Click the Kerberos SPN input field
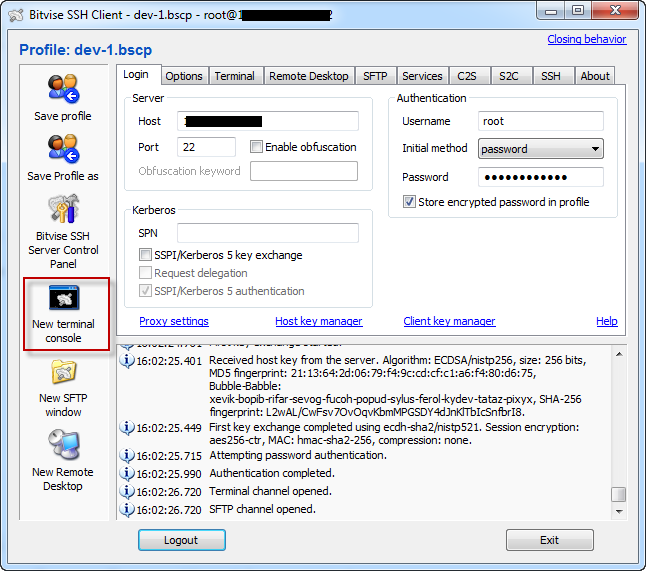The height and width of the screenshot is (571, 646). (268, 233)
